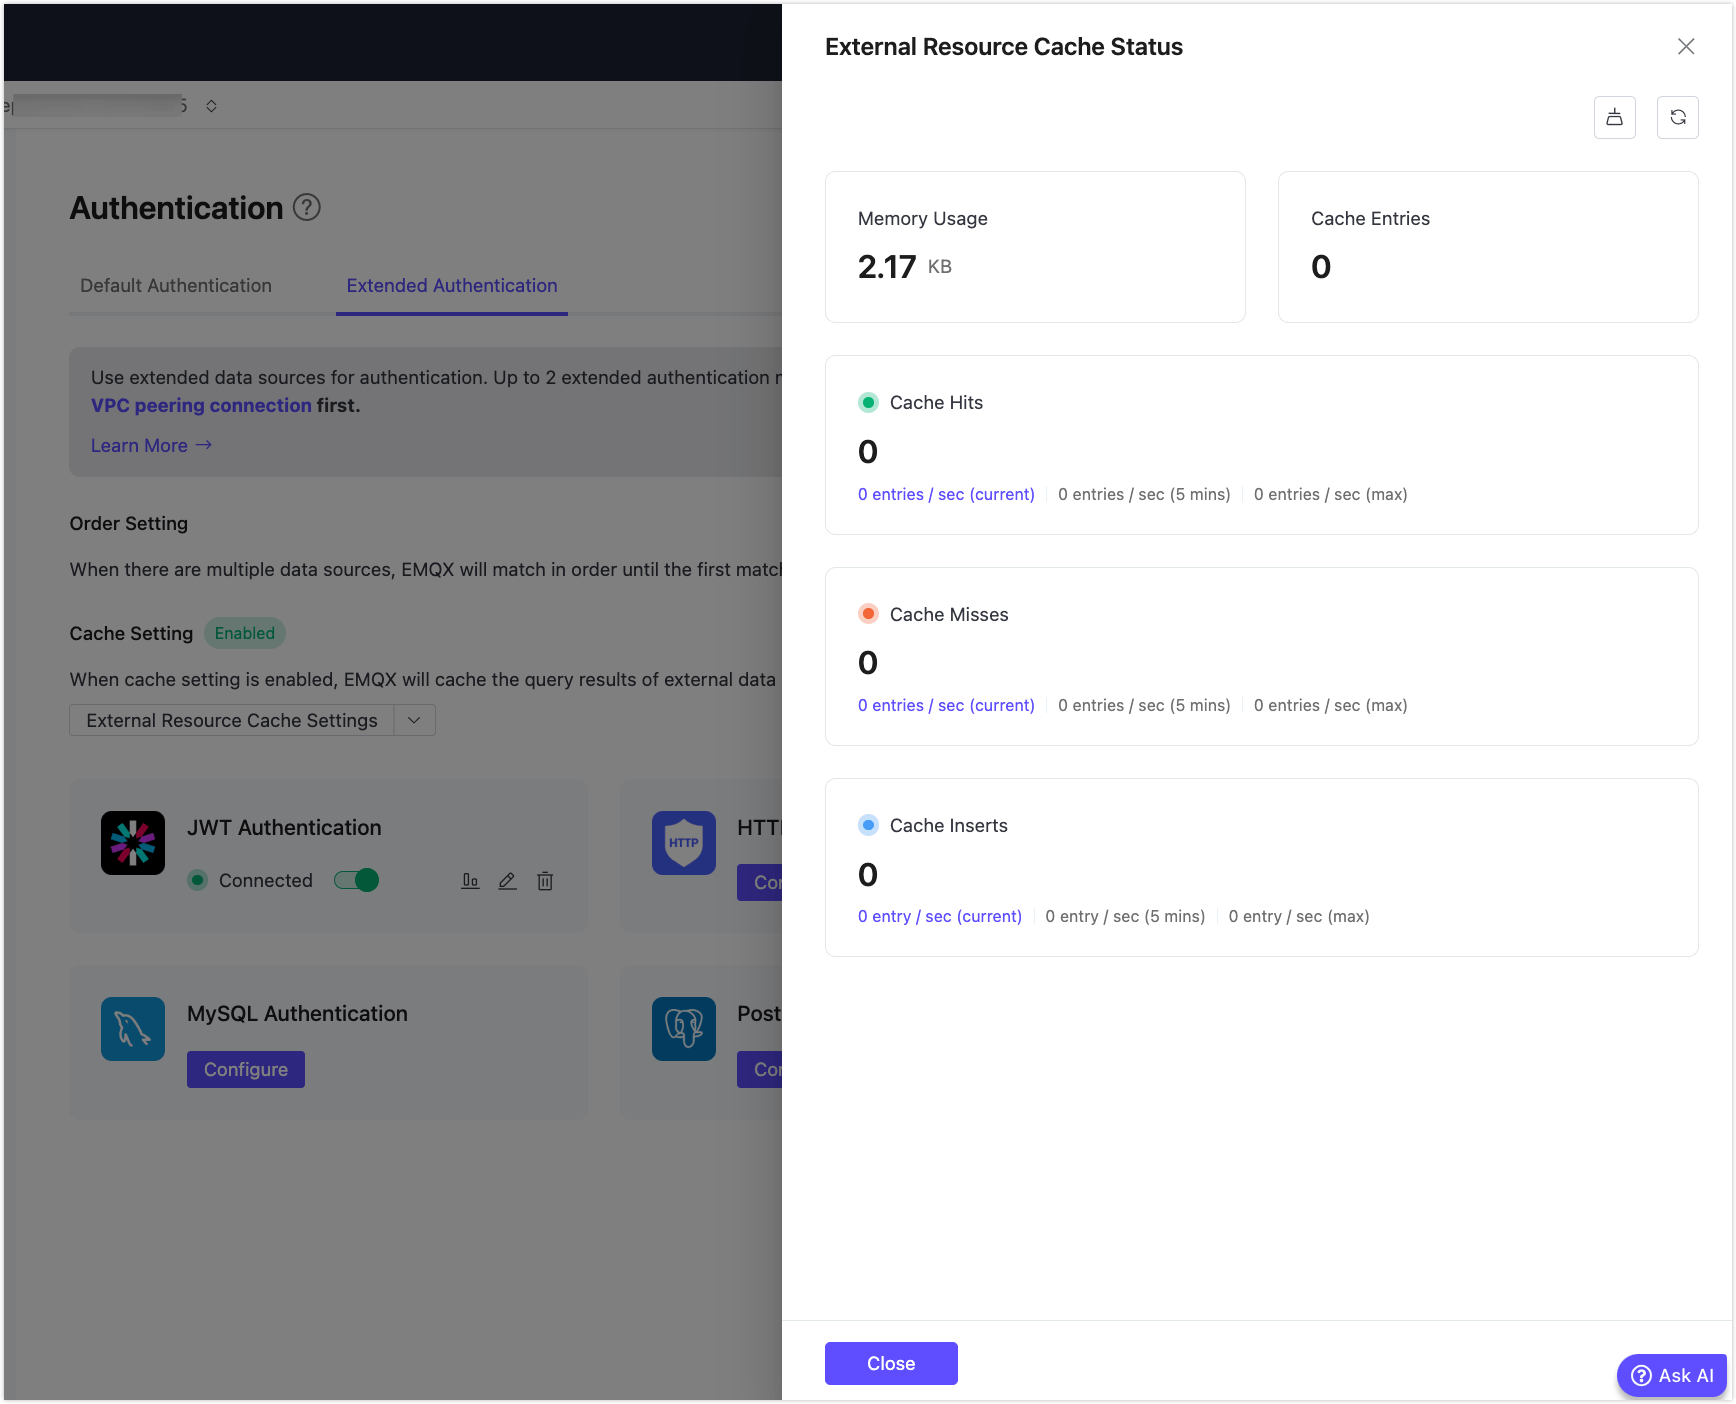The width and height of the screenshot is (1736, 1404).
Task: Switch to the Default Authentication tab
Action: [176, 286]
